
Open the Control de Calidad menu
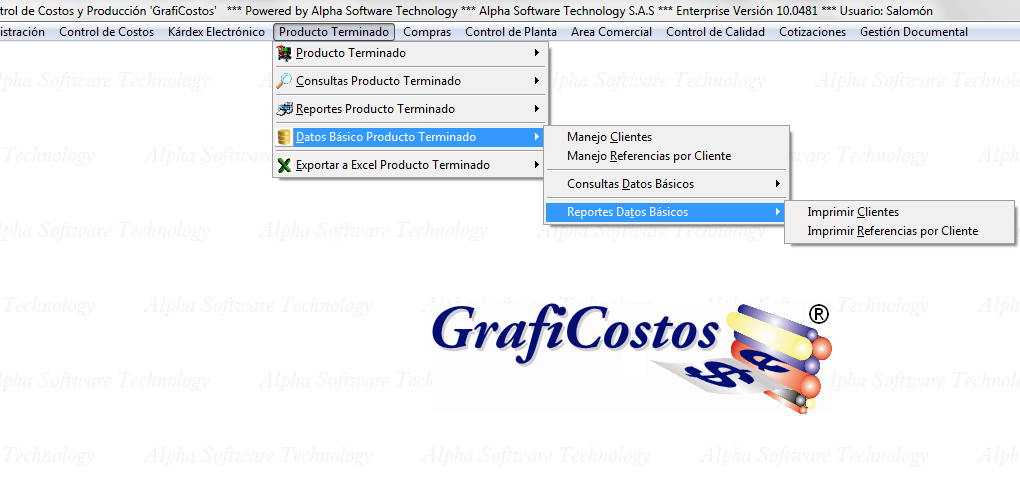pos(715,32)
